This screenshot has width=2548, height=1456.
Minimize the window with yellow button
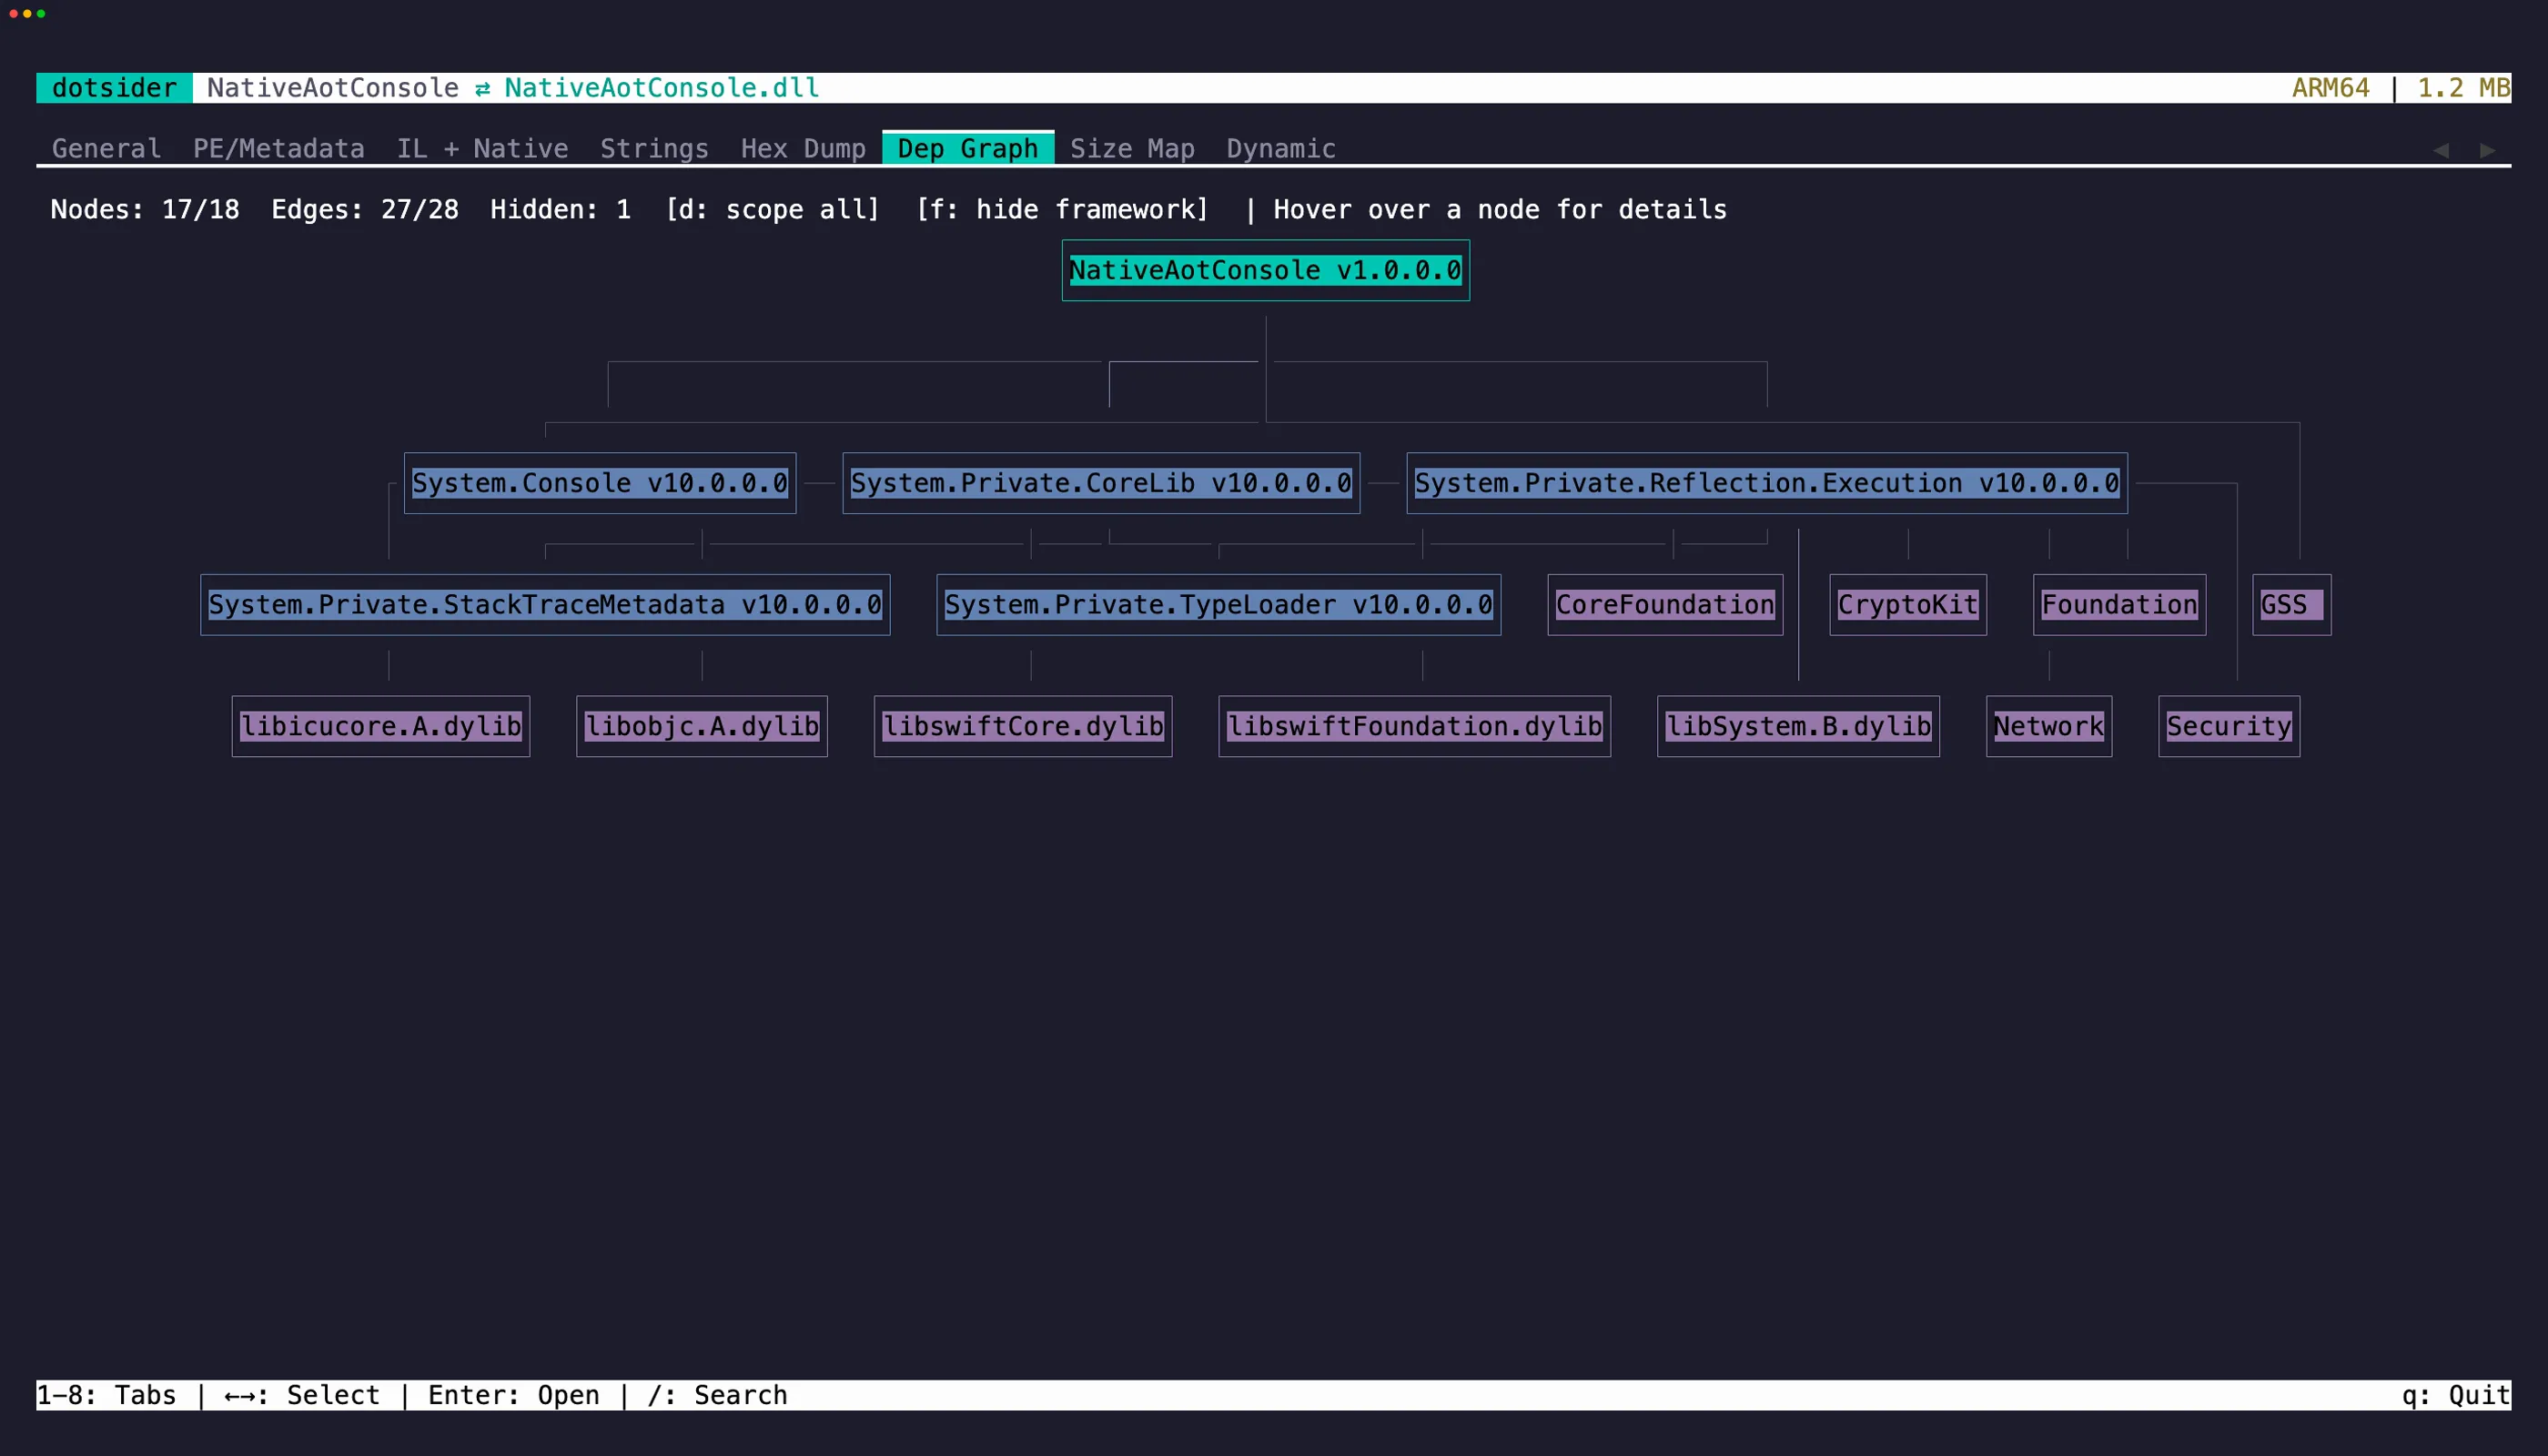click(x=27, y=14)
